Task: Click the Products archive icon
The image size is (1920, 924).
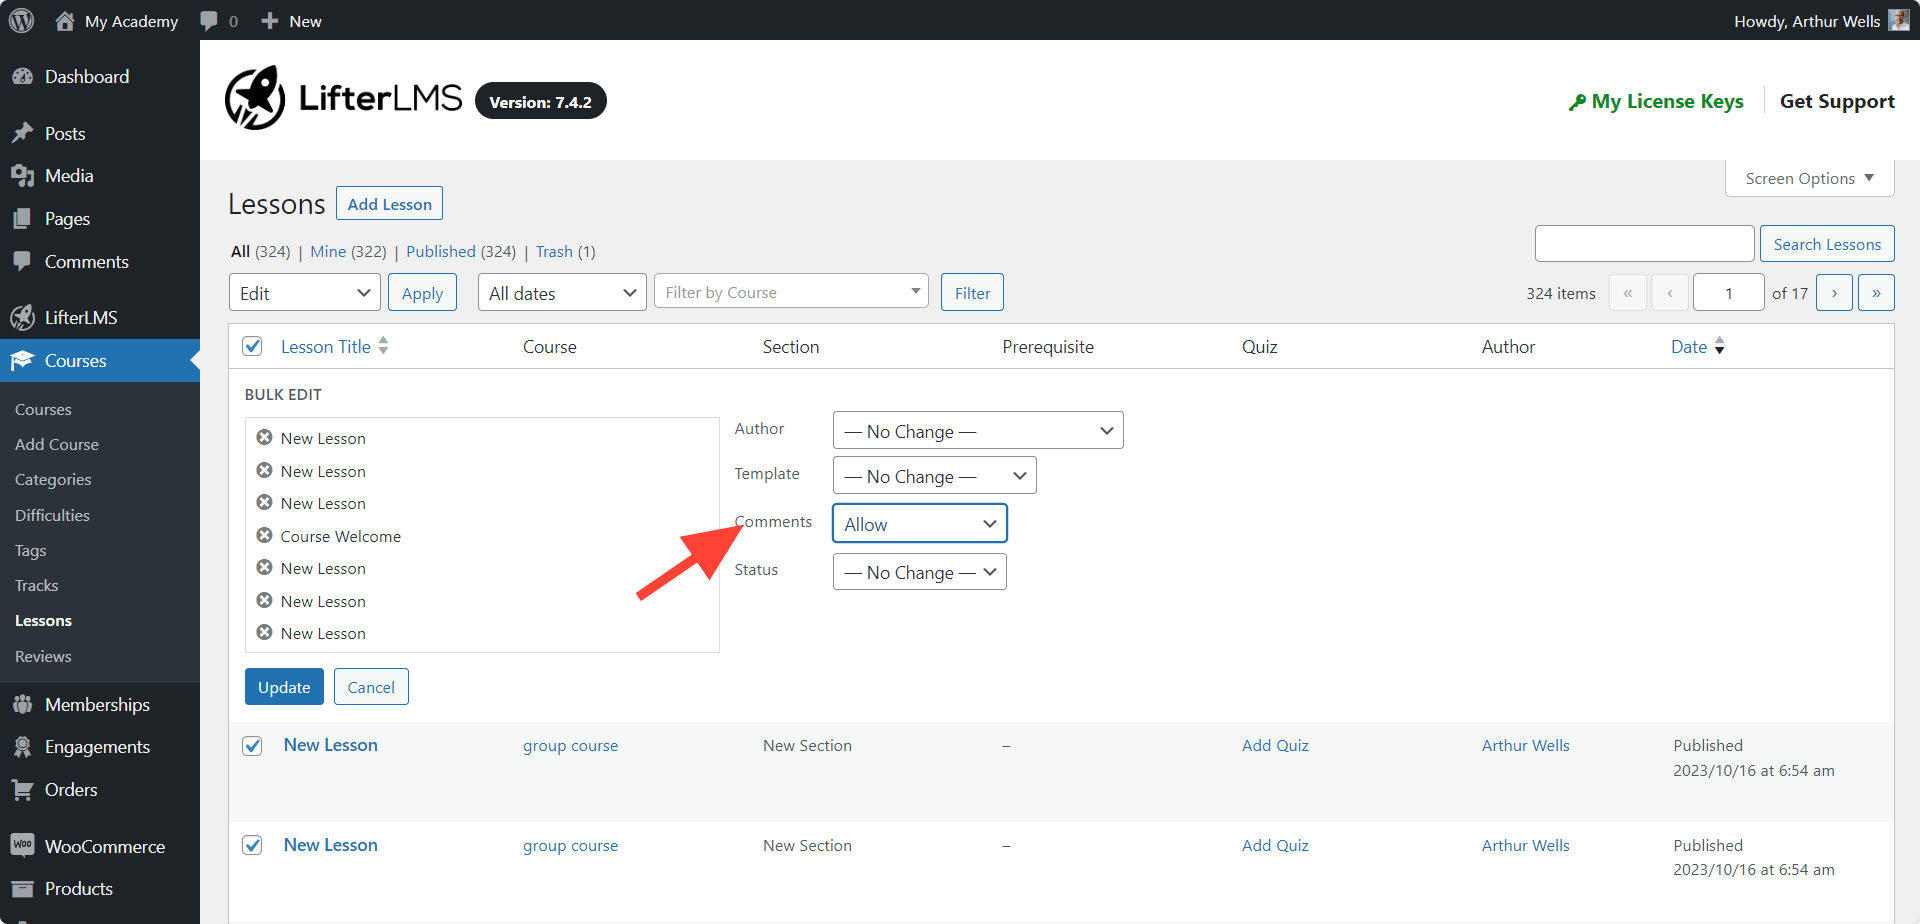Action: (x=22, y=889)
